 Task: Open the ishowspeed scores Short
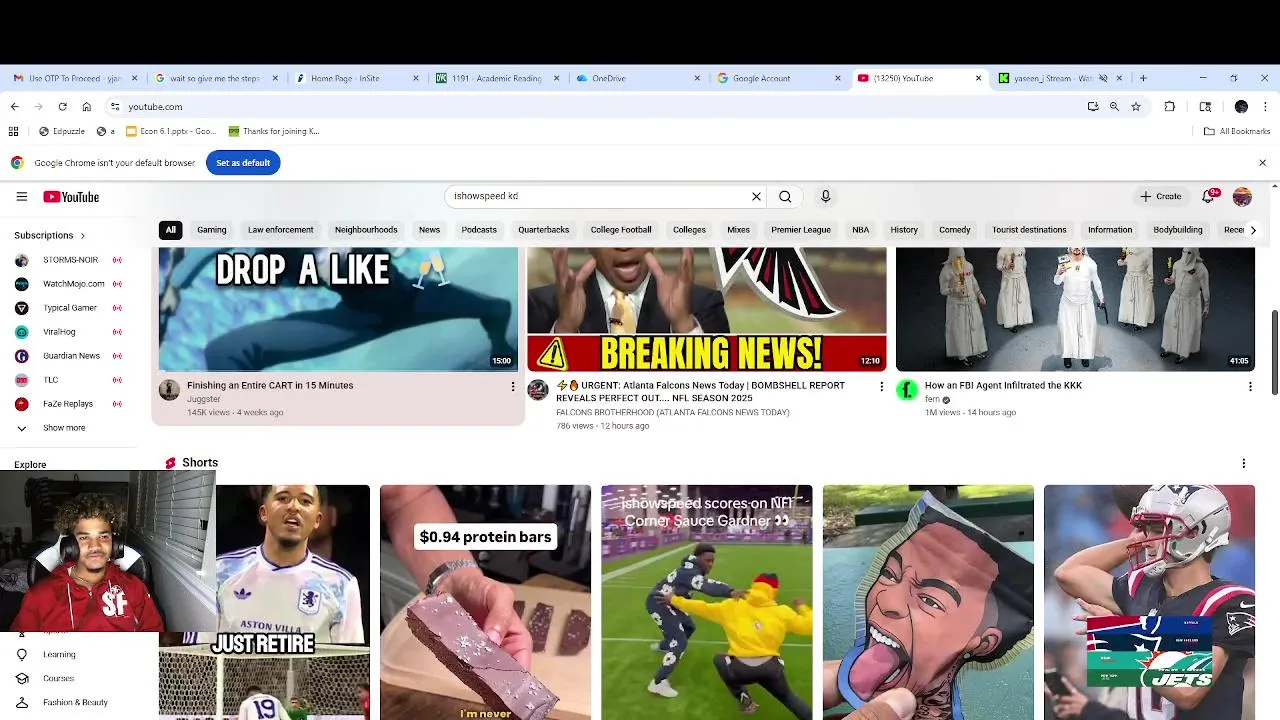click(707, 602)
